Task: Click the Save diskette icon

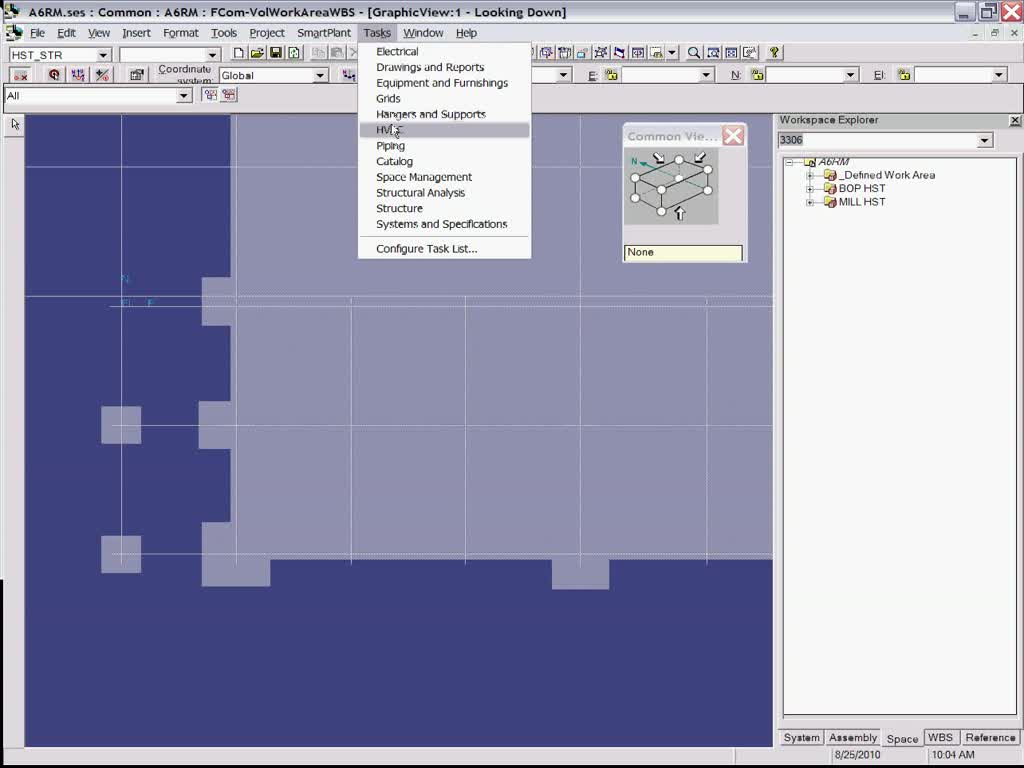Action: coord(276,53)
